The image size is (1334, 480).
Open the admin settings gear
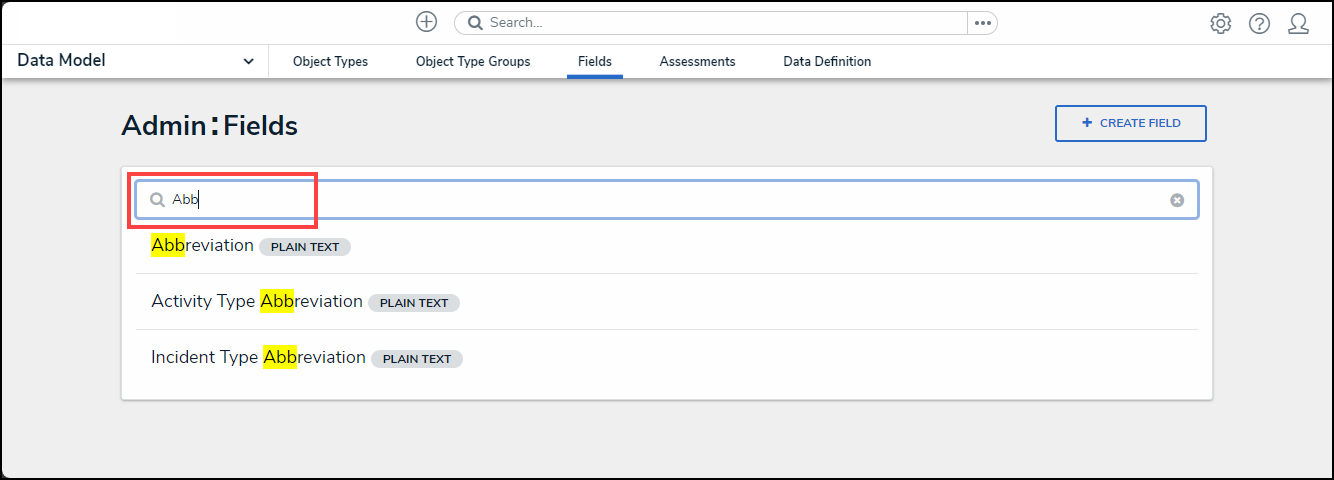tap(1220, 23)
